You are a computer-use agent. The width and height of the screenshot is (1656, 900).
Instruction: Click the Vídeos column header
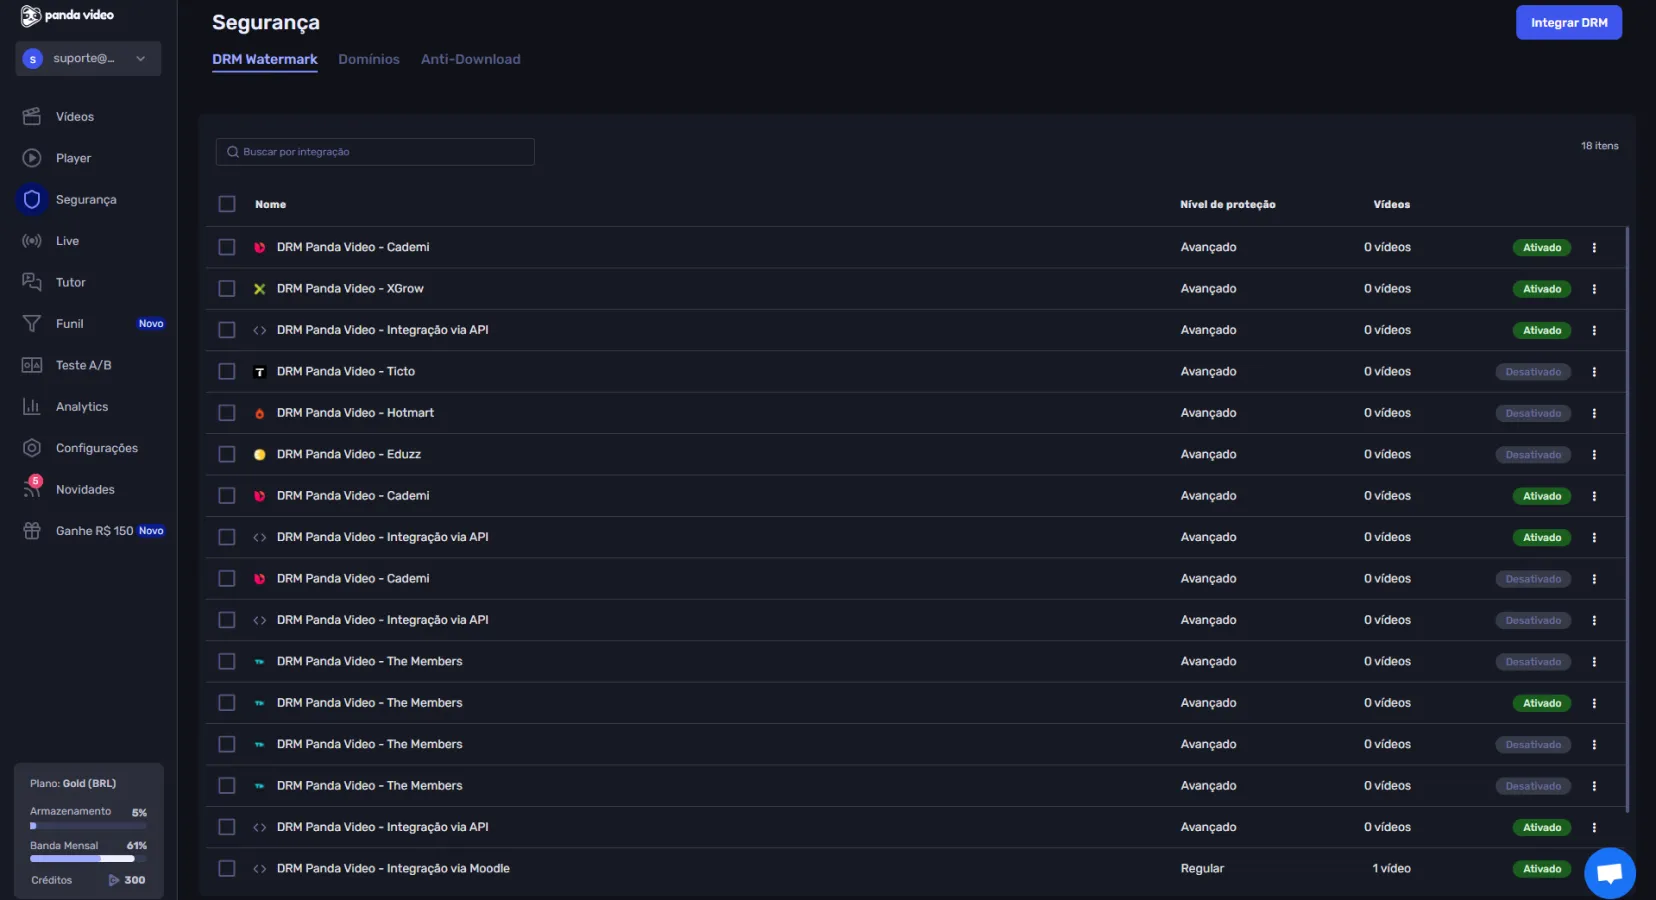(x=1391, y=205)
